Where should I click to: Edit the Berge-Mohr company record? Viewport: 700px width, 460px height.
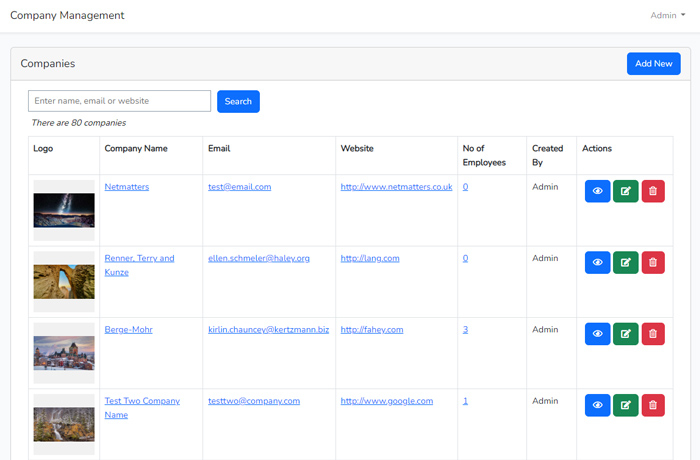click(x=625, y=333)
